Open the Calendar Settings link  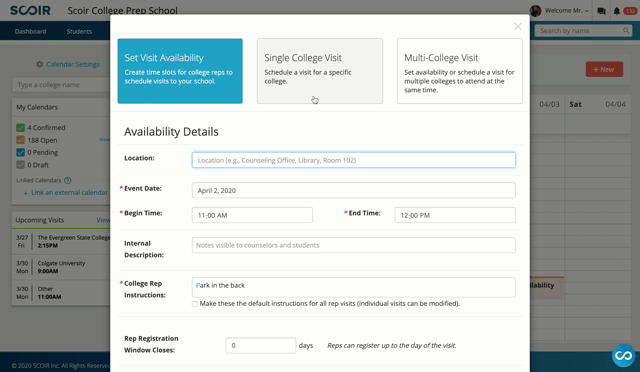tap(73, 65)
